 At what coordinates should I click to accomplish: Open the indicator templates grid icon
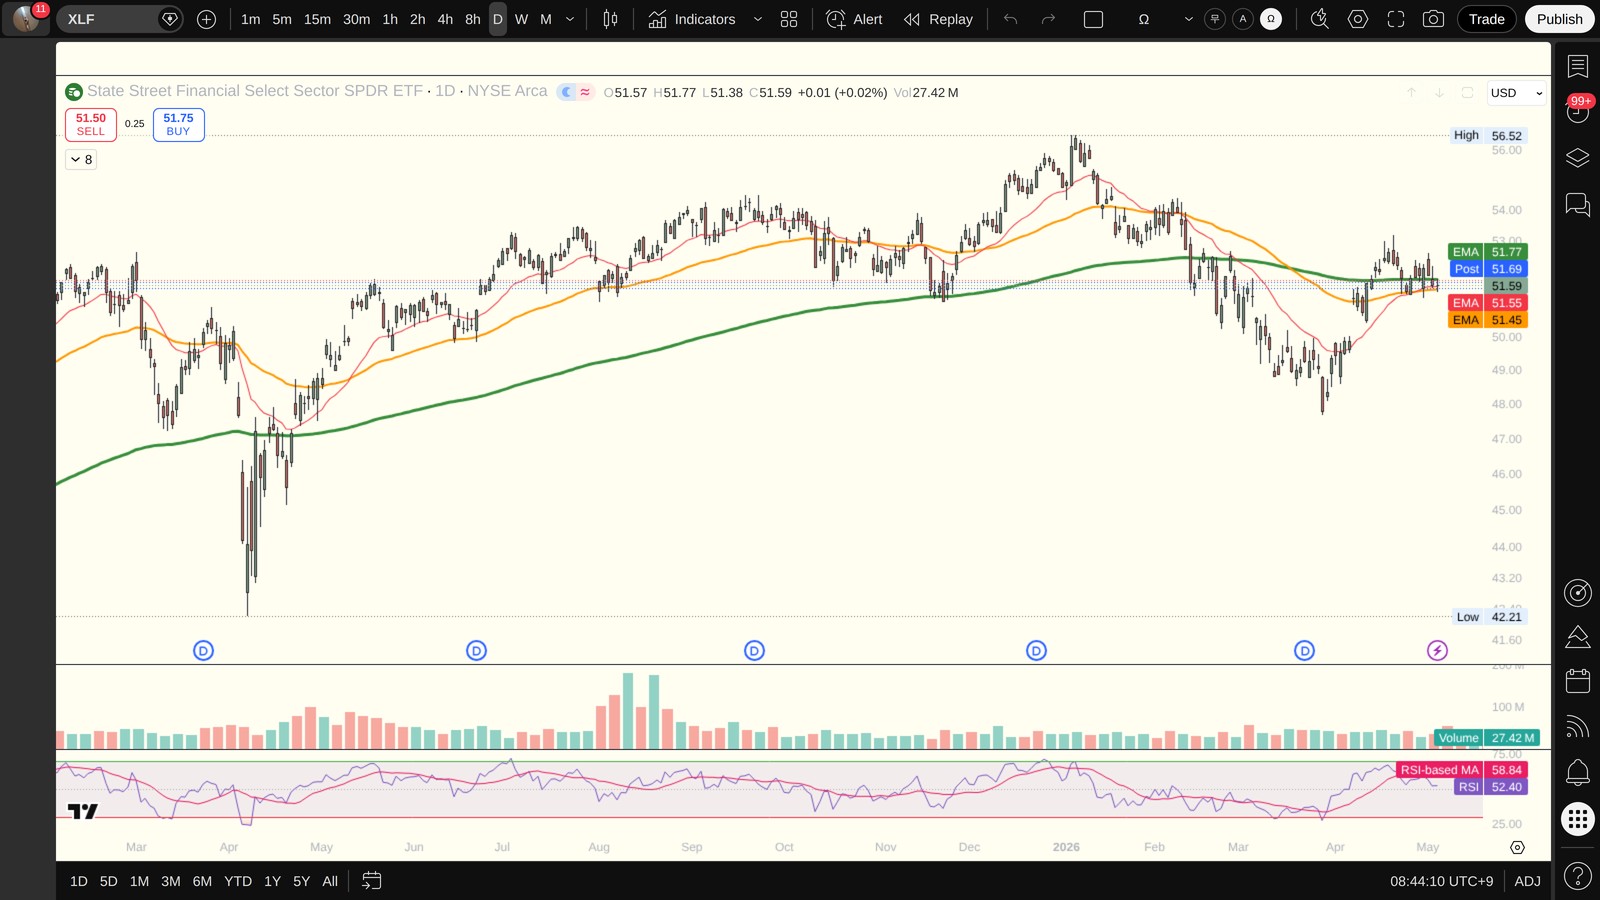click(x=789, y=19)
